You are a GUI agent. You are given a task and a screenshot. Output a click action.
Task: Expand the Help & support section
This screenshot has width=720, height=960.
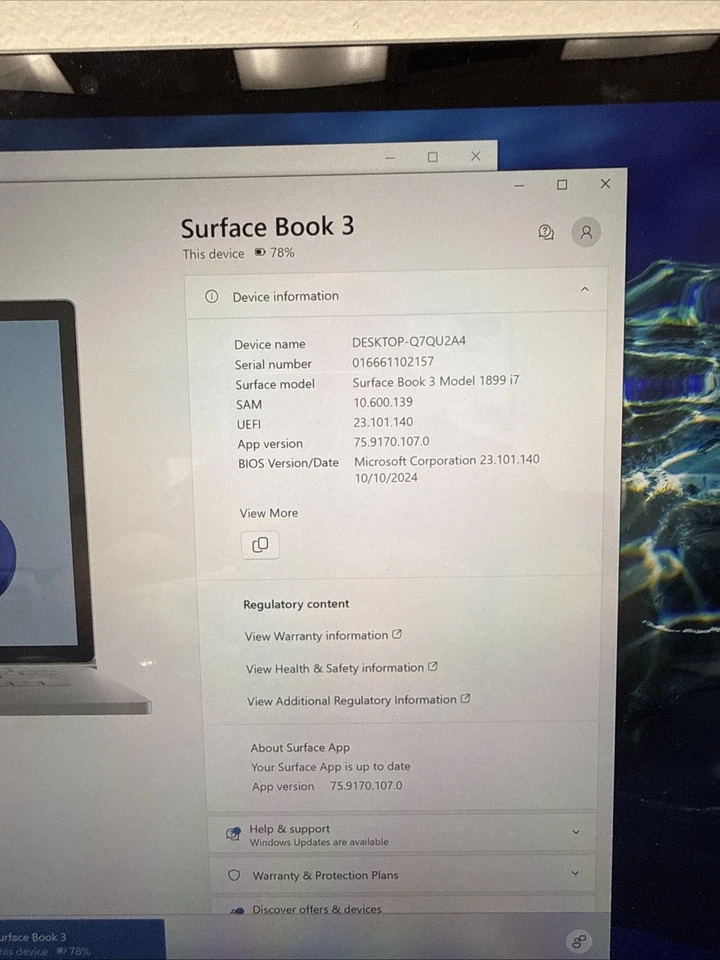click(576, 831)
